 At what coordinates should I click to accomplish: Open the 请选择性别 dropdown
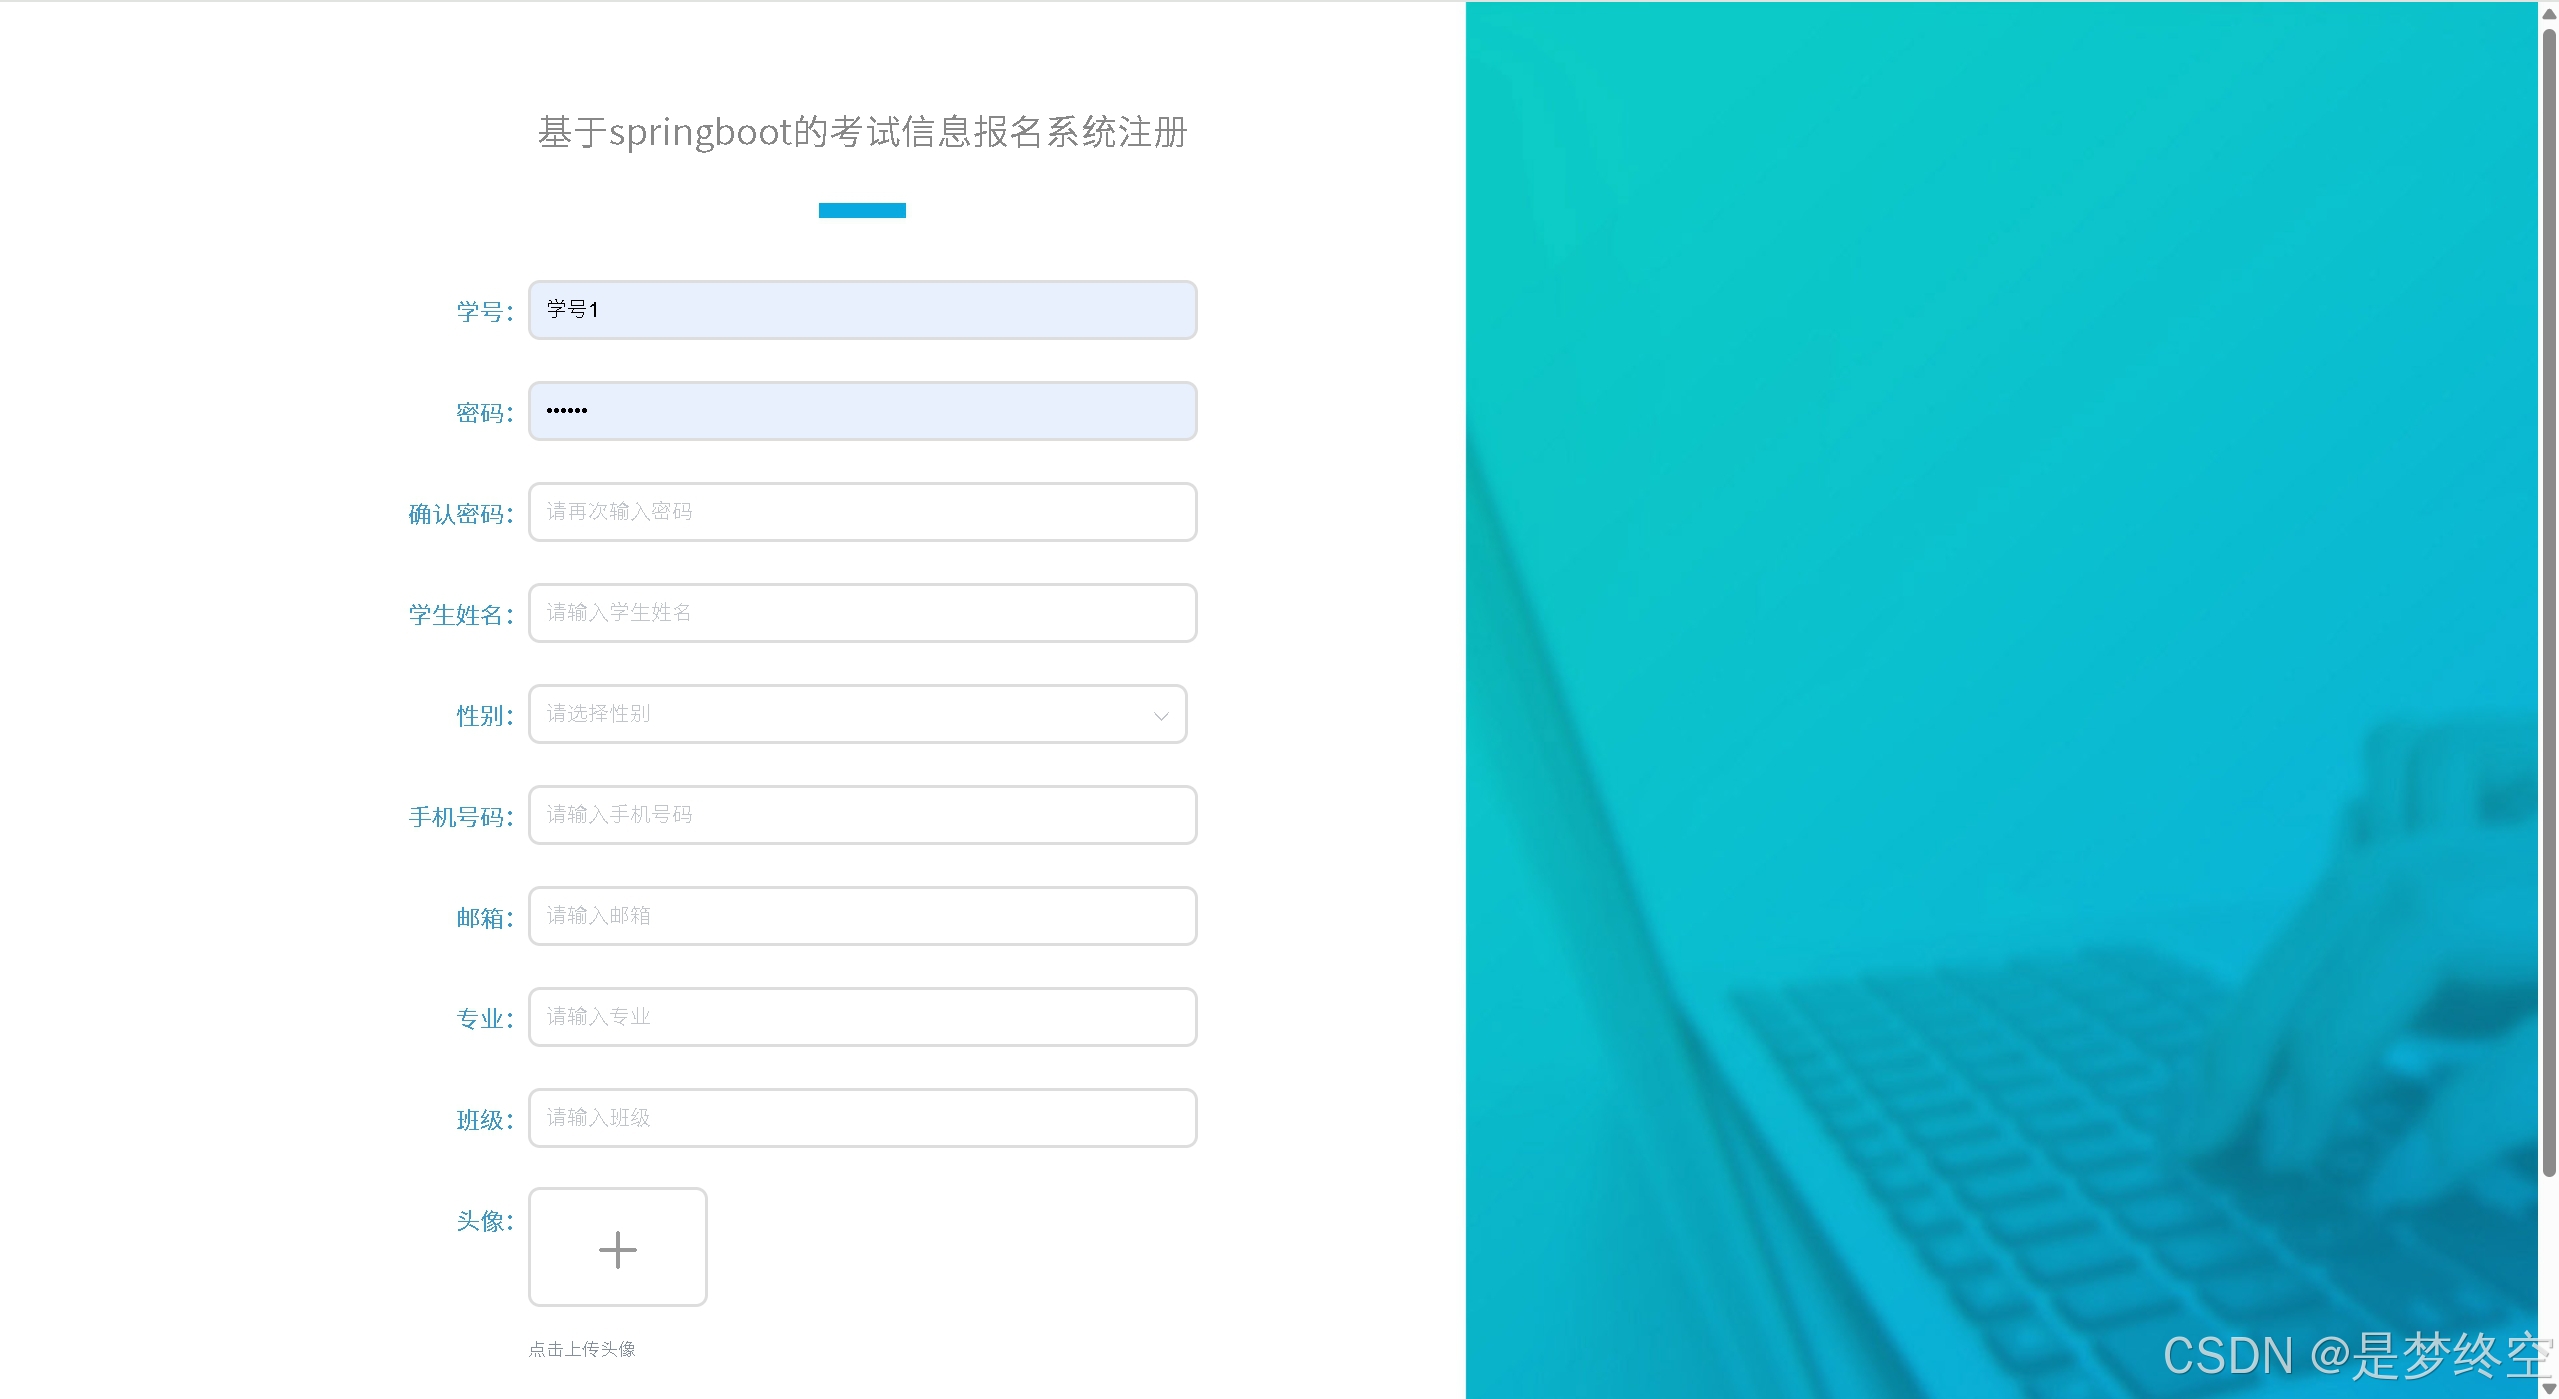pyautogui.click(x=856, y=714)
